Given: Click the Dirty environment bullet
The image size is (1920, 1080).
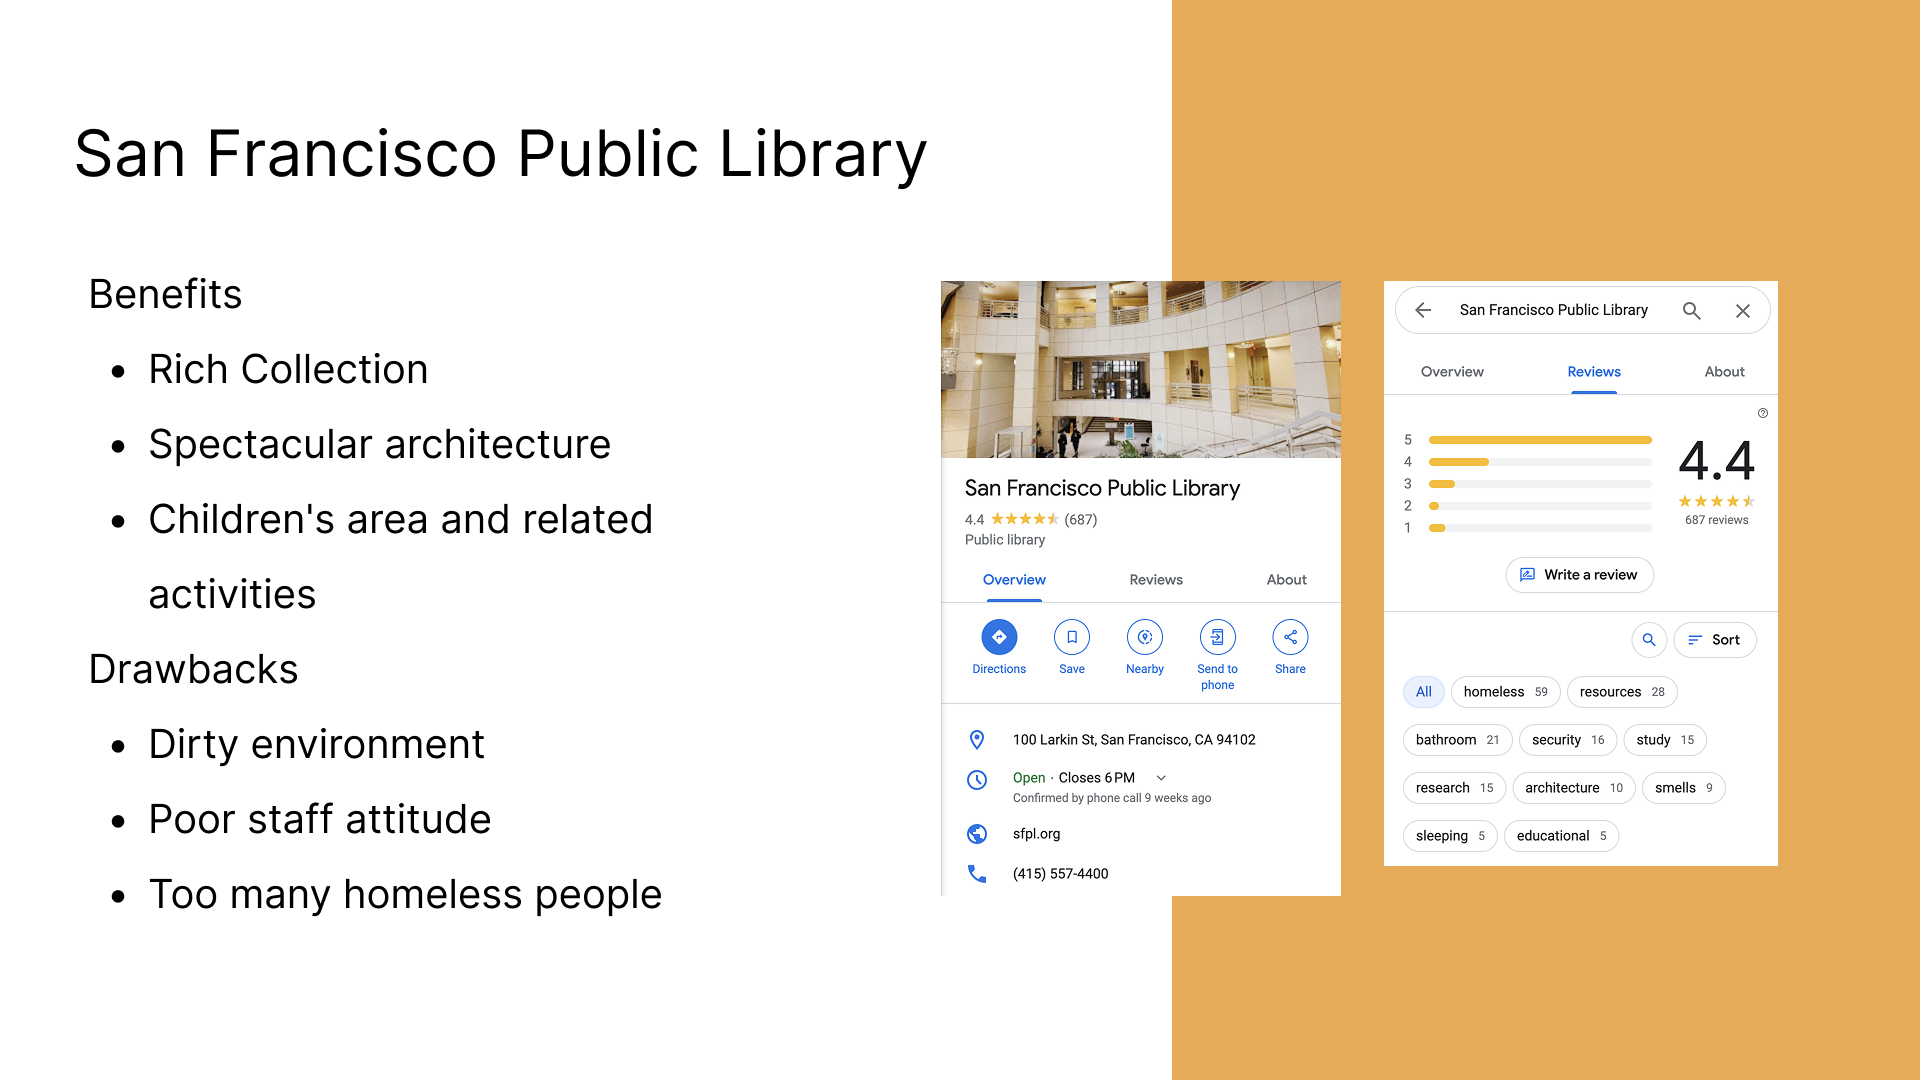Looking at the screenshot, I should coord(316,744).
